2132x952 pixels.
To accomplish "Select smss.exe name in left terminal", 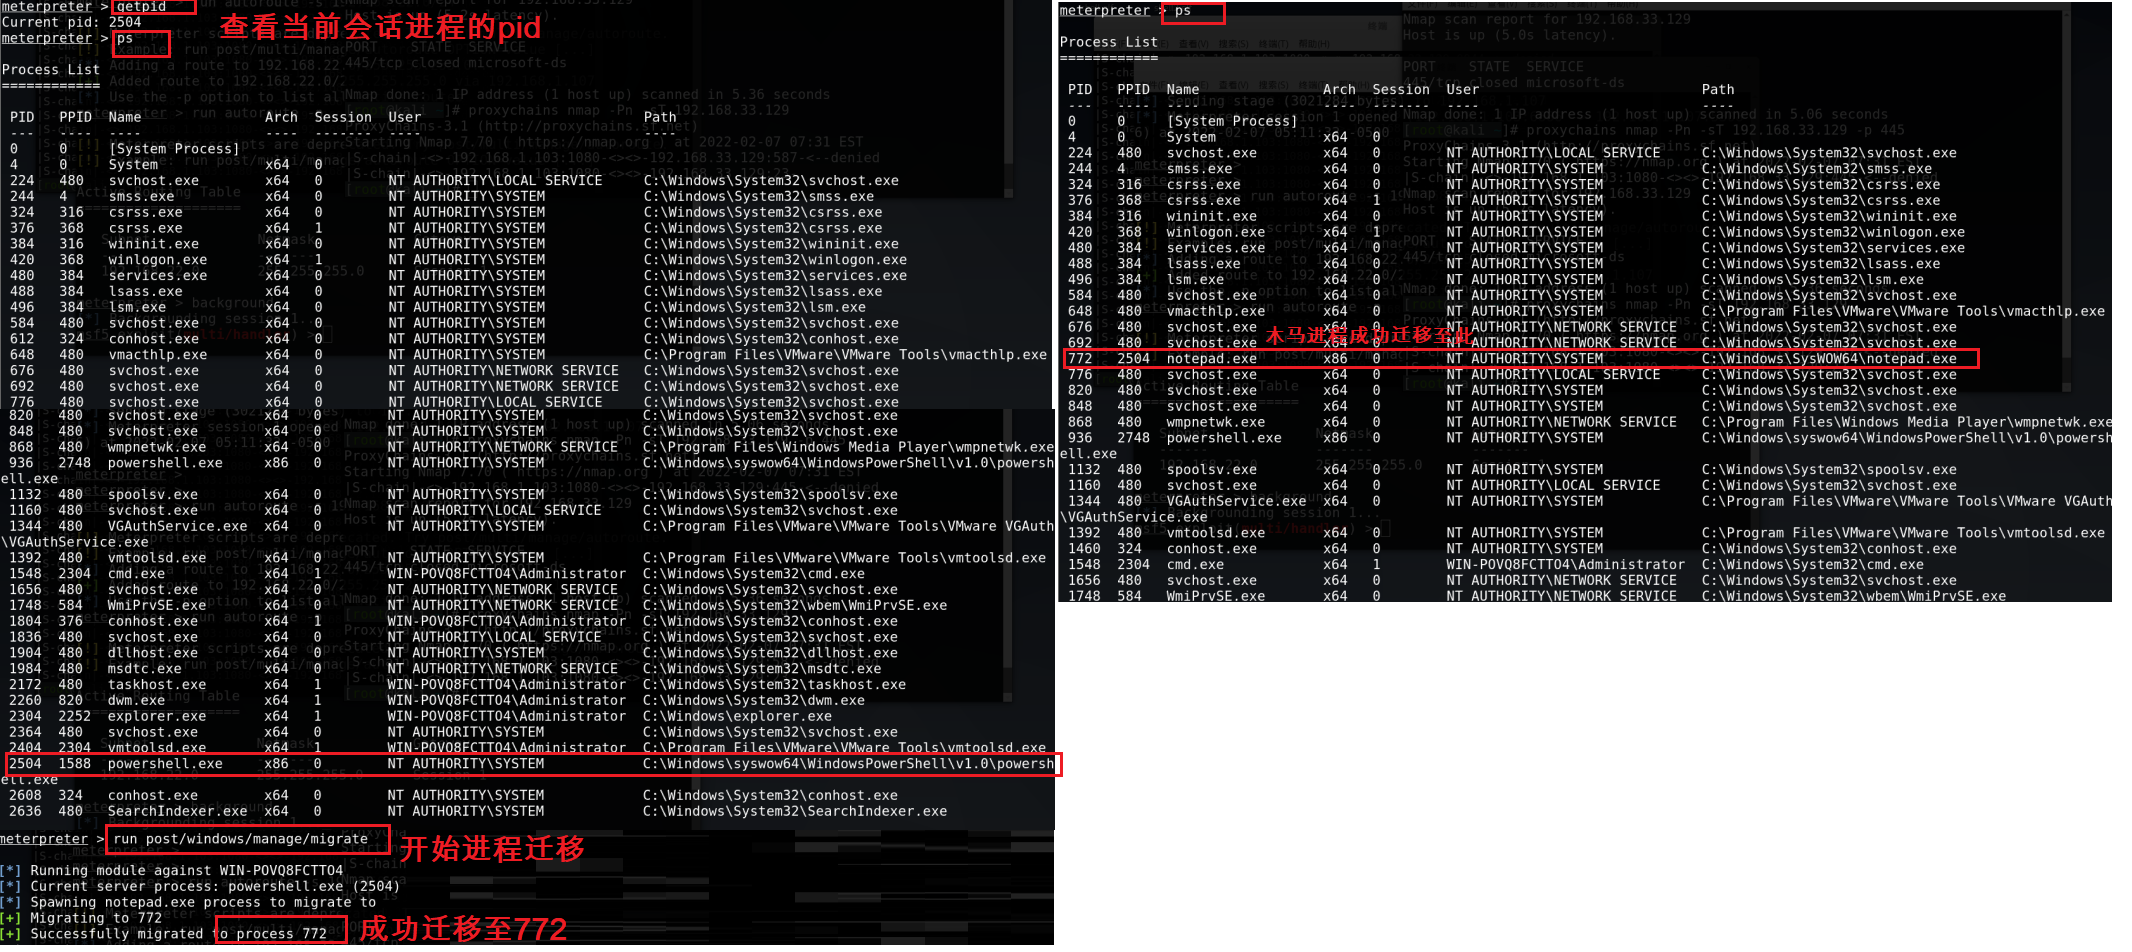I will [x=141, y=197].
